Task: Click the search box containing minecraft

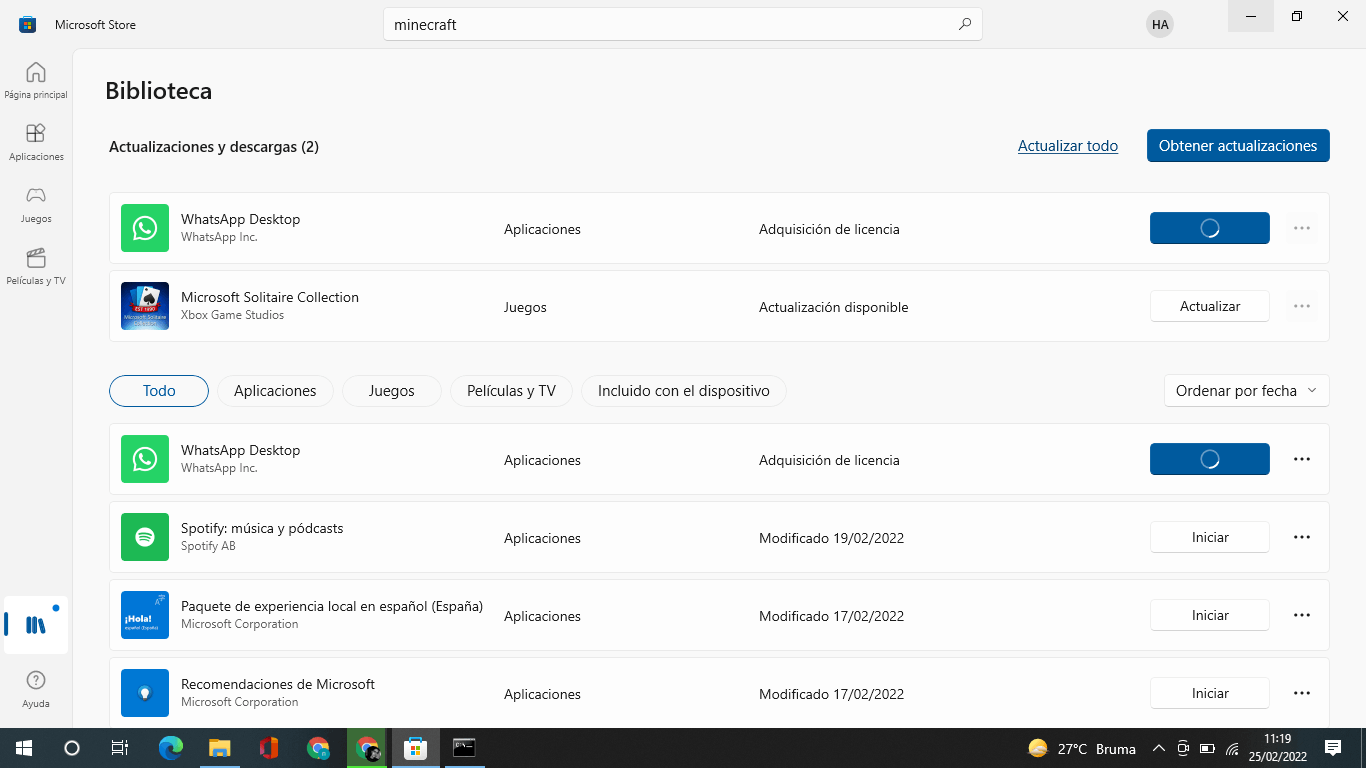Action: (683, 25)
